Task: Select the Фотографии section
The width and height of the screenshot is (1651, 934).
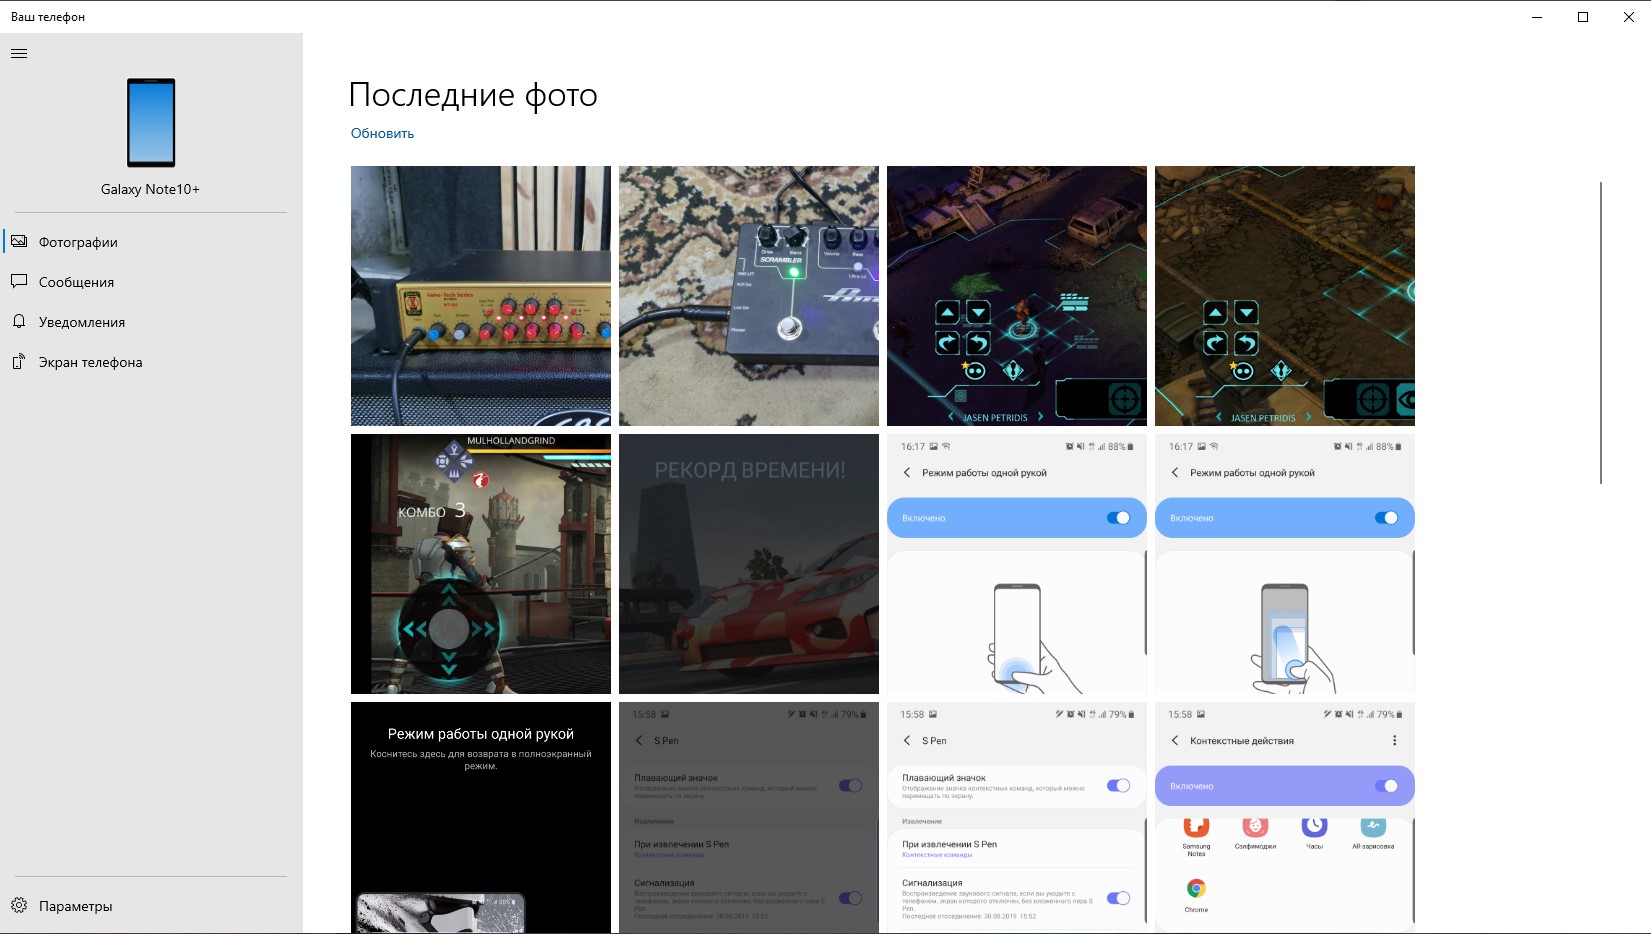Action: pos(151,242)
